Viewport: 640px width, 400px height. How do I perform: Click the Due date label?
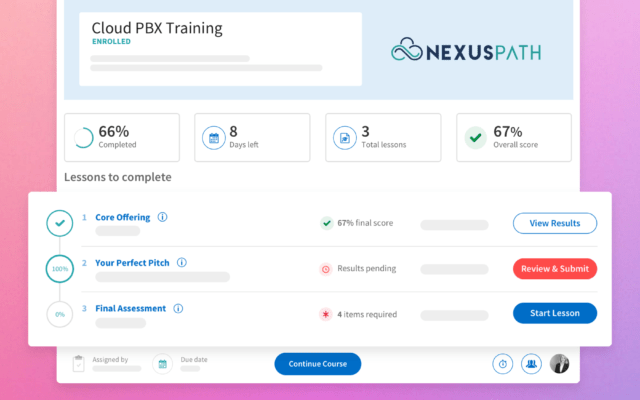[194, 360]
